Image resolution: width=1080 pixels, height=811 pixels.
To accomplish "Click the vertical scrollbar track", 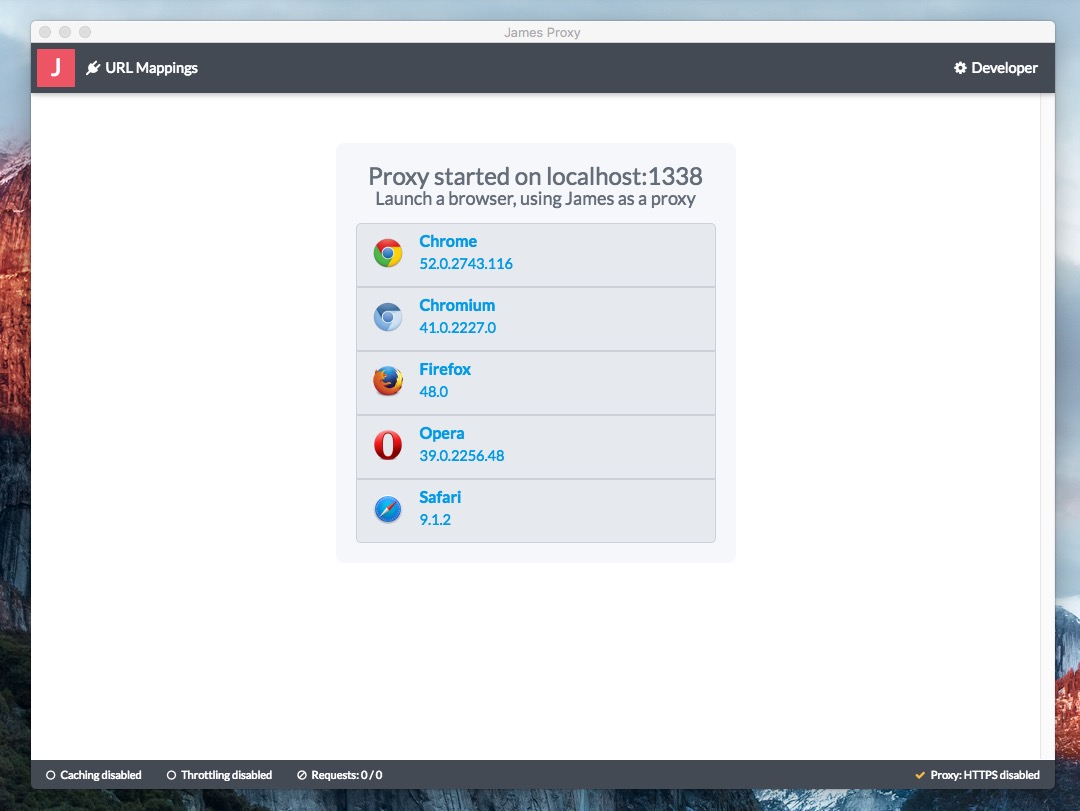I will 1048,426.
